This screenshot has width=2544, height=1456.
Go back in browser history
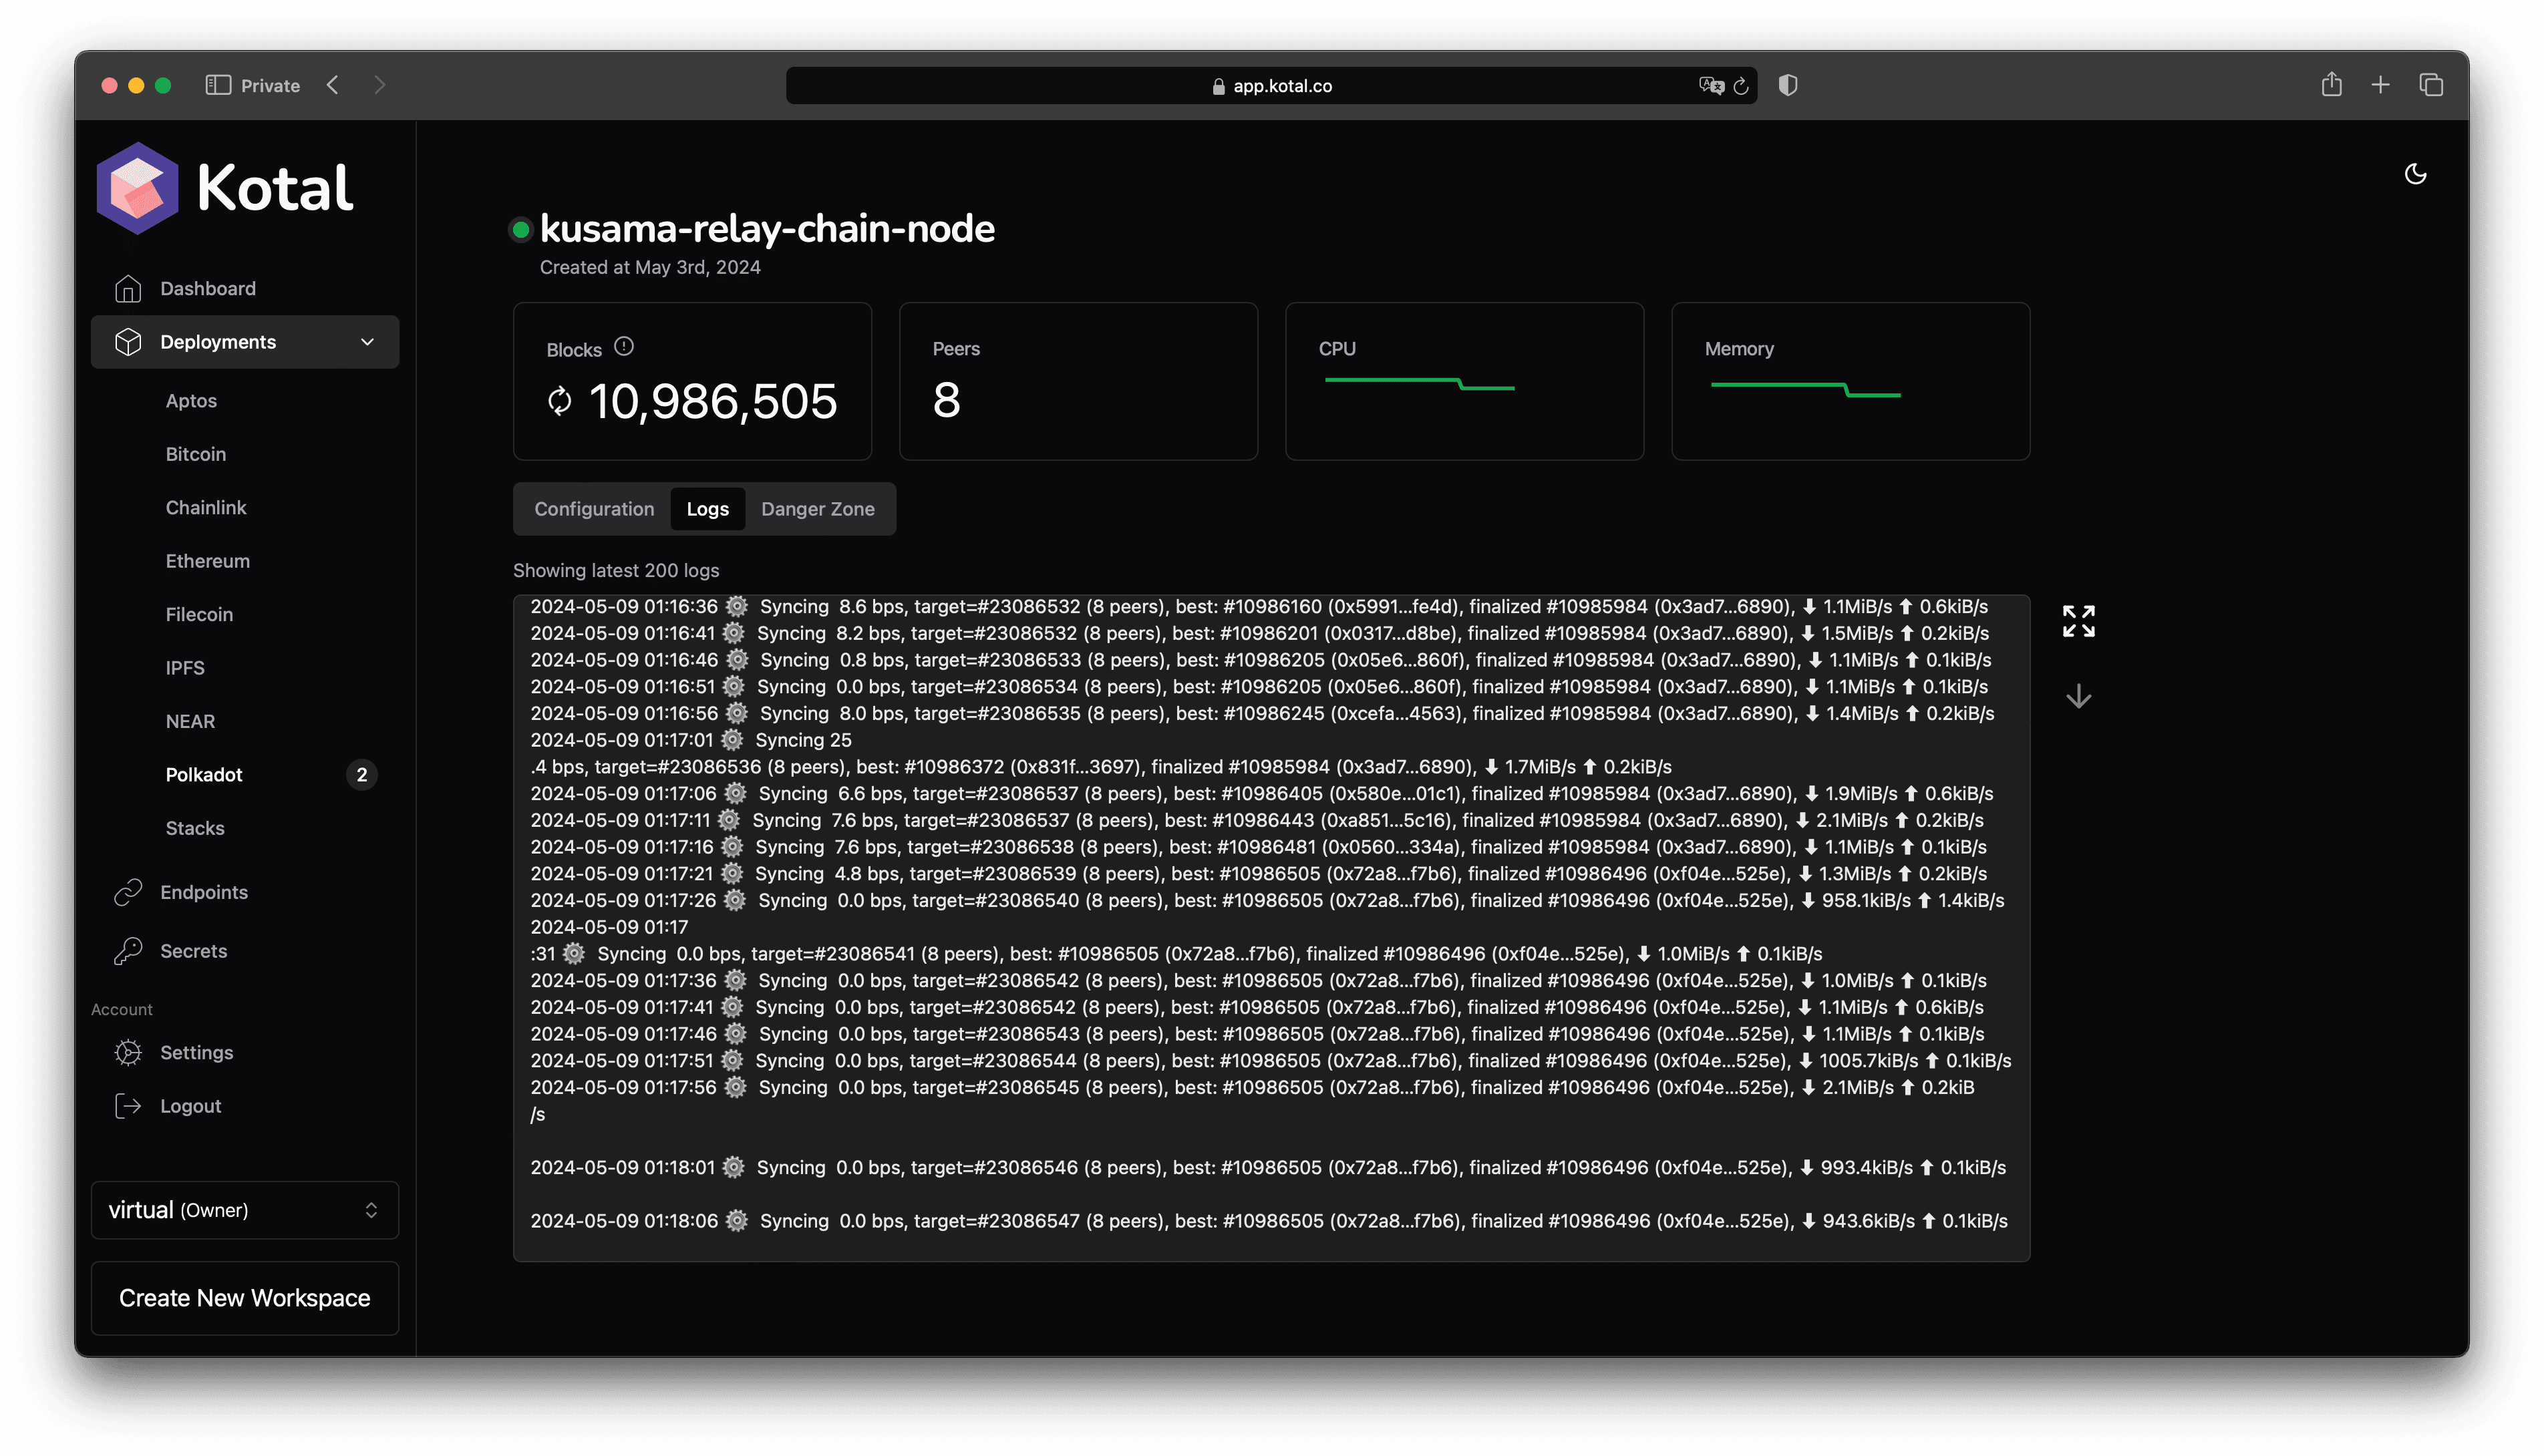tap(333, 86)
